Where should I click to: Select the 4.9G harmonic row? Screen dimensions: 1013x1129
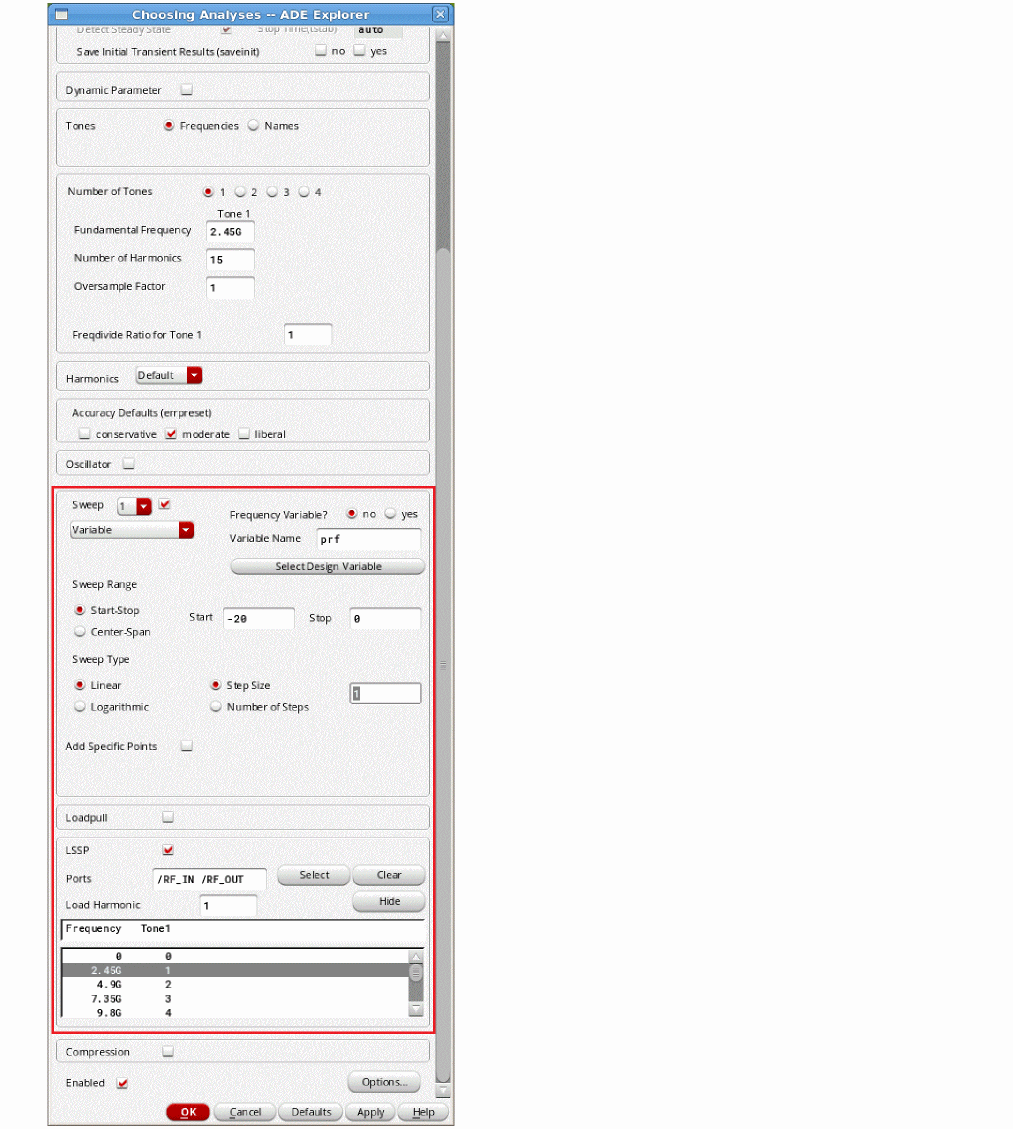tap(235, 984)
